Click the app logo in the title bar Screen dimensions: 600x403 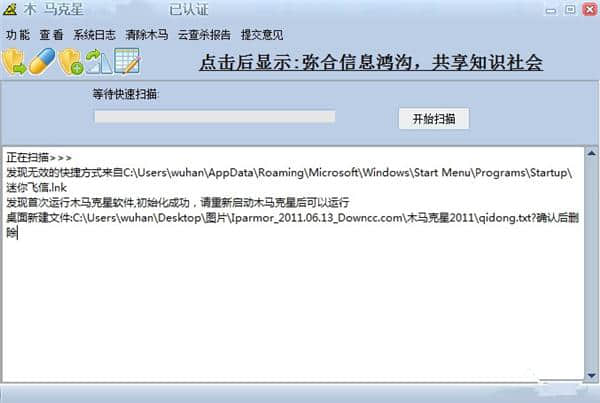pos(10,9)
